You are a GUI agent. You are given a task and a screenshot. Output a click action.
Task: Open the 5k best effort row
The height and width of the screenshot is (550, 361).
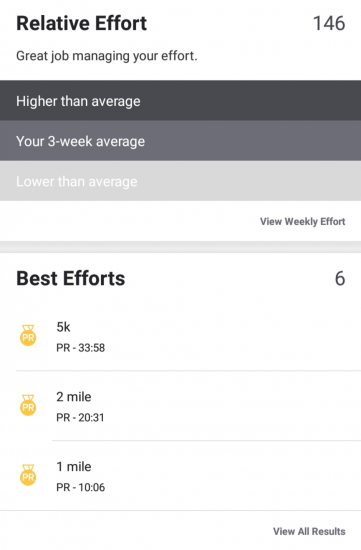pyautogui.click(x=180, y=336)
